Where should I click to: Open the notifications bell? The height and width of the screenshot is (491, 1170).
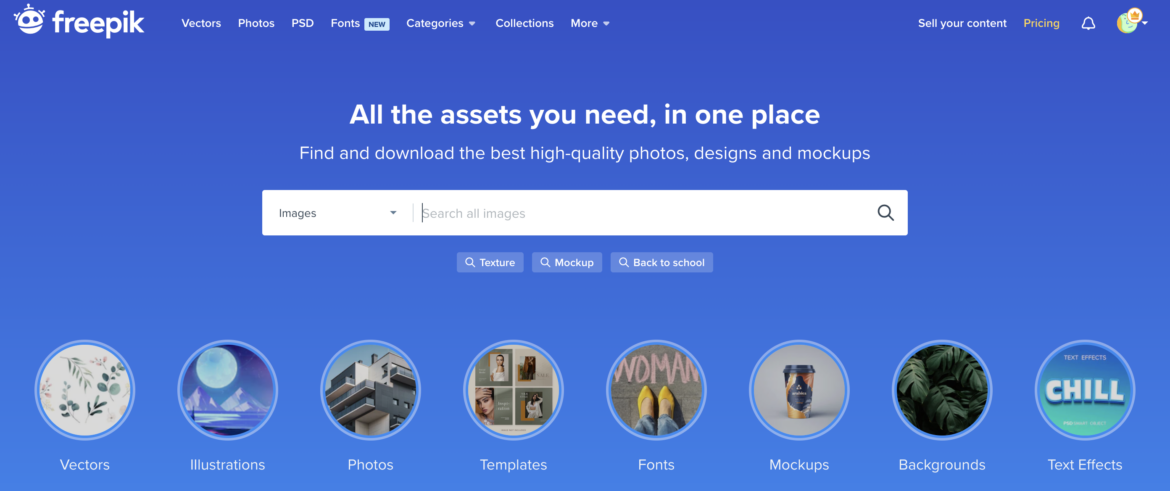(1088, 23)
